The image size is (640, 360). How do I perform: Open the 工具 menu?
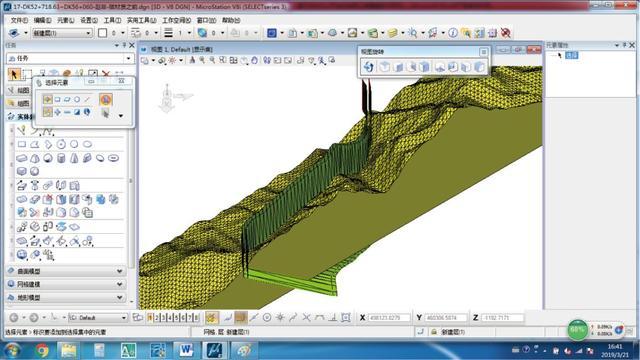112,20
